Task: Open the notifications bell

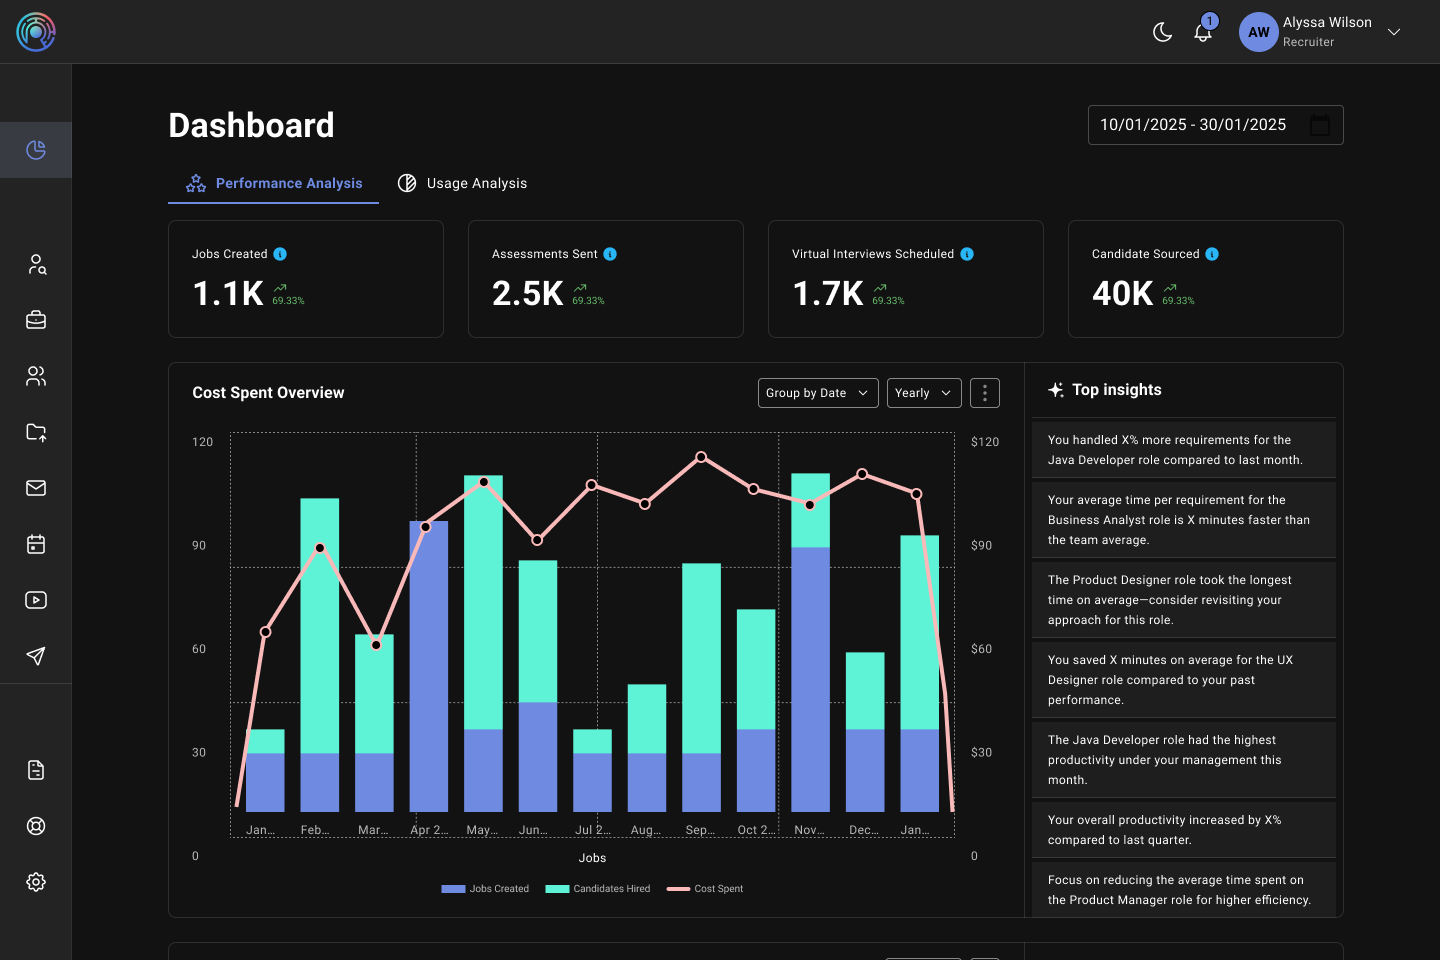Action: click(1203, 33)
